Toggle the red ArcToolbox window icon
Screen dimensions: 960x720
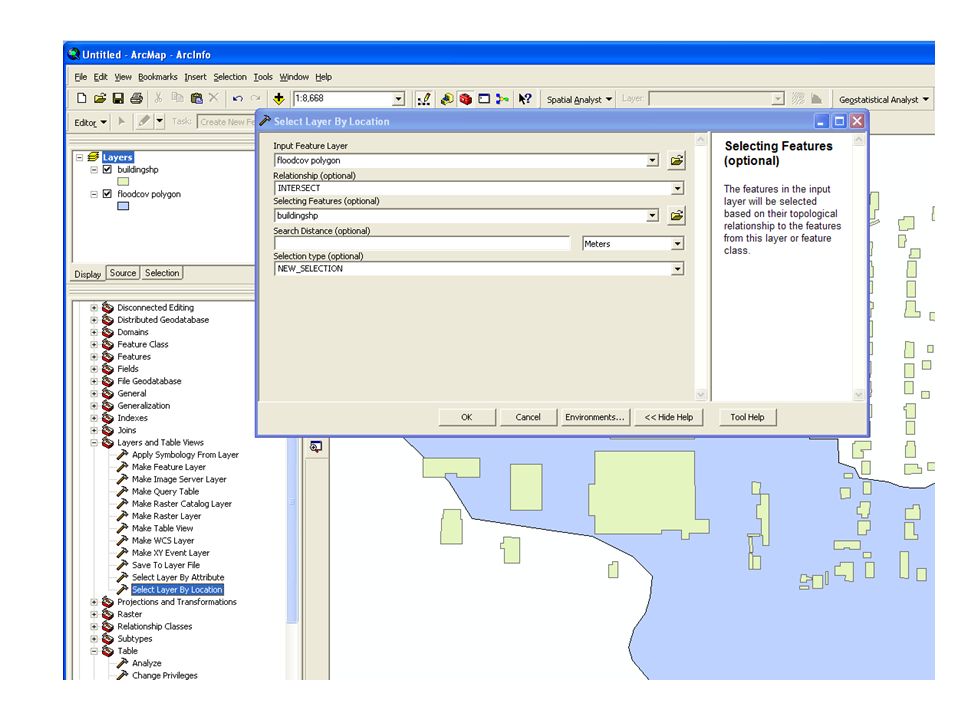click(466, 99)
